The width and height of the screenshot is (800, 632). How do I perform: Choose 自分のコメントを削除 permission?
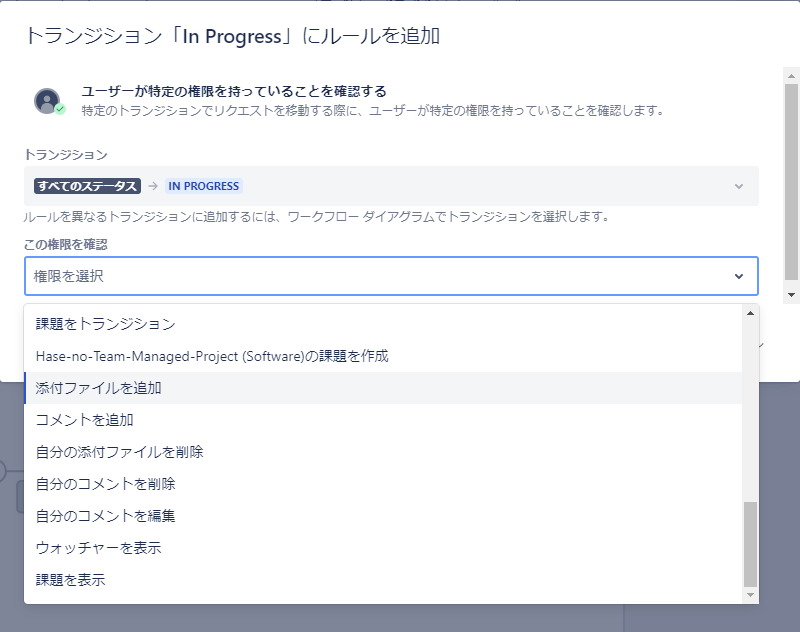point(383,484)
